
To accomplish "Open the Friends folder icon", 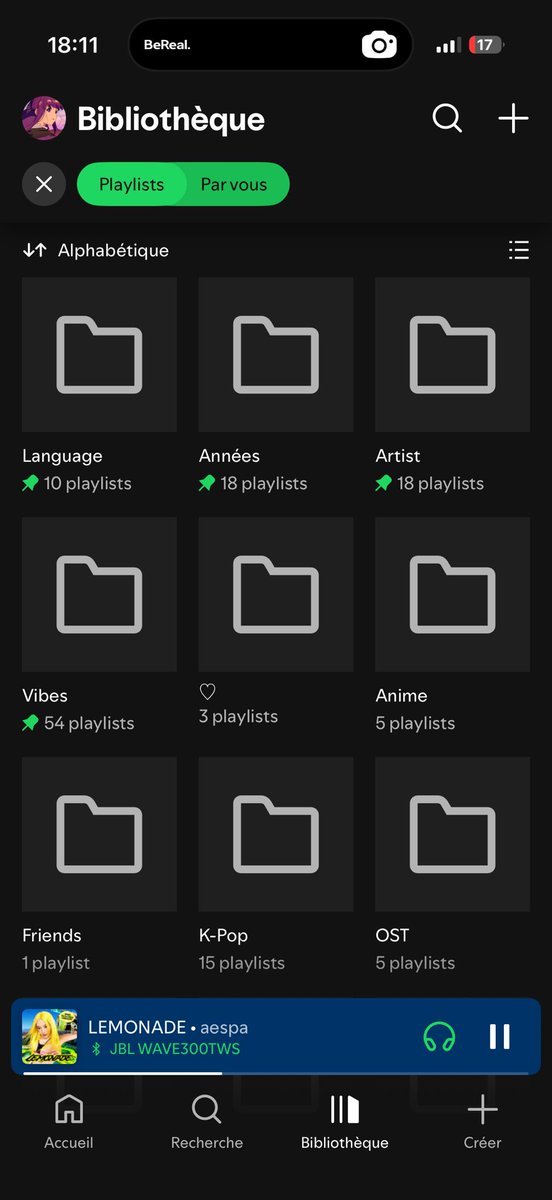I will tap(99, 835).
